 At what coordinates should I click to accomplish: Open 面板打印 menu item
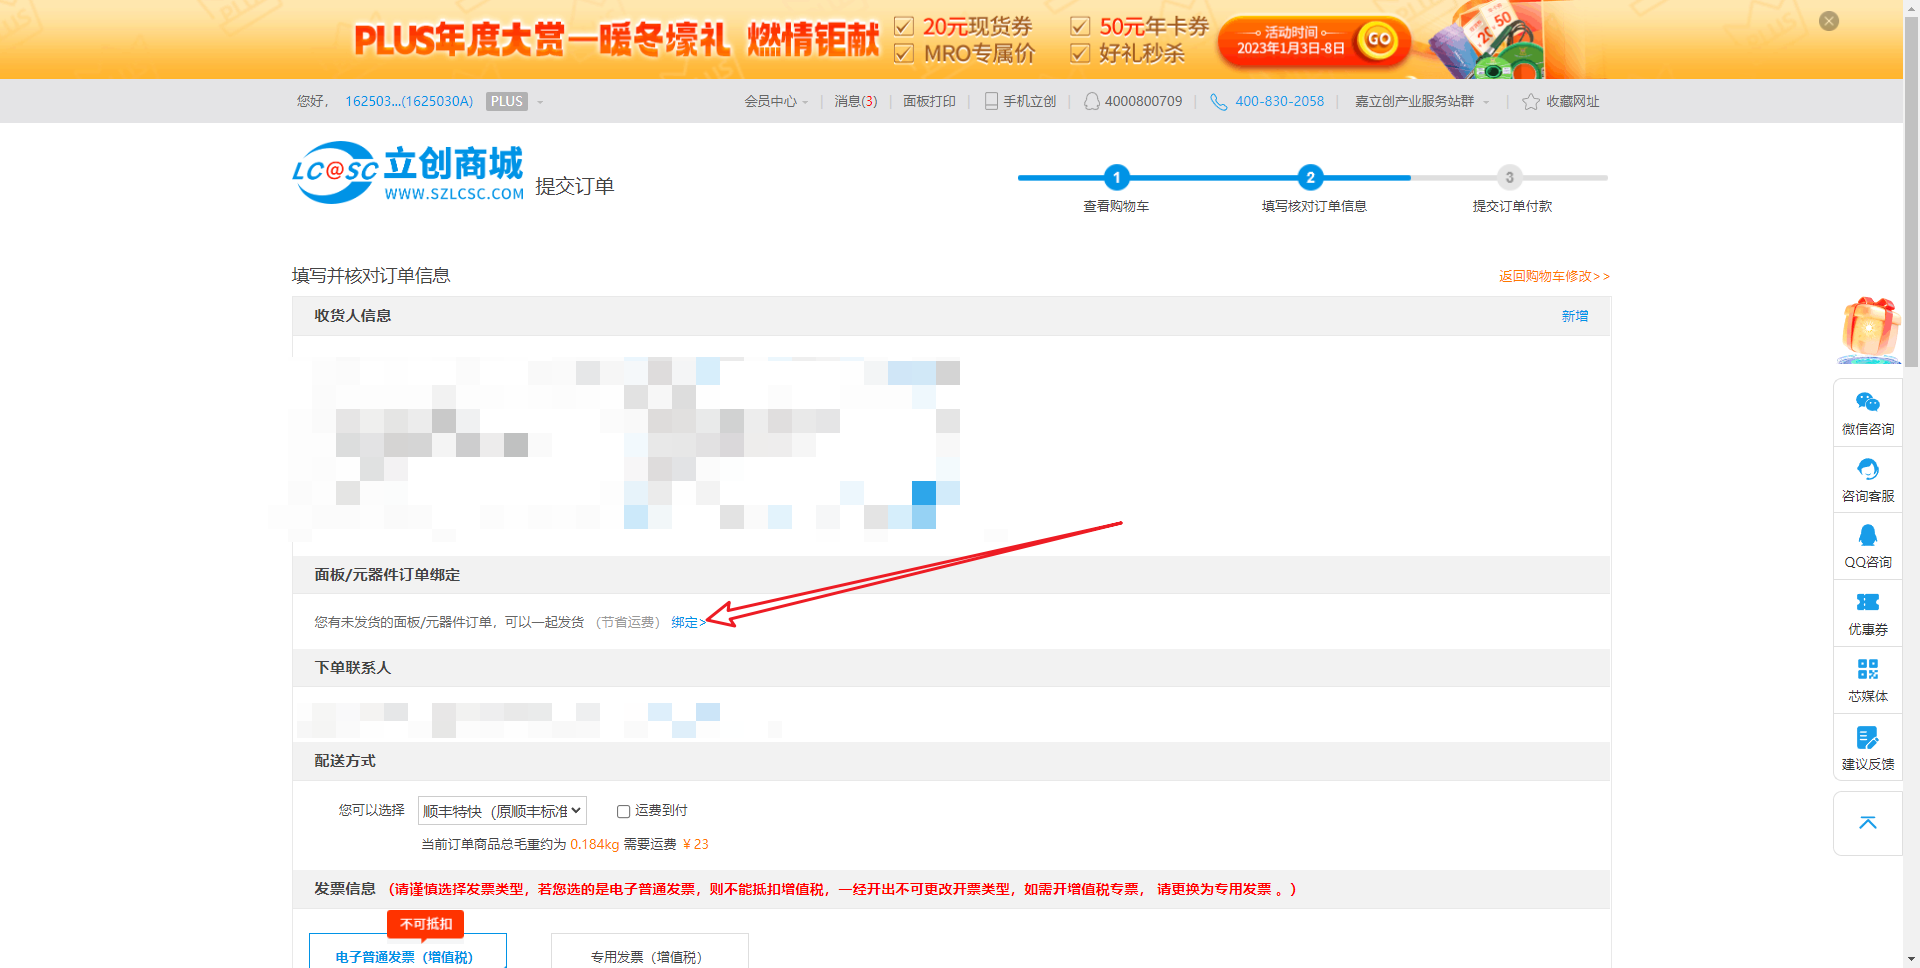[929, 101]
